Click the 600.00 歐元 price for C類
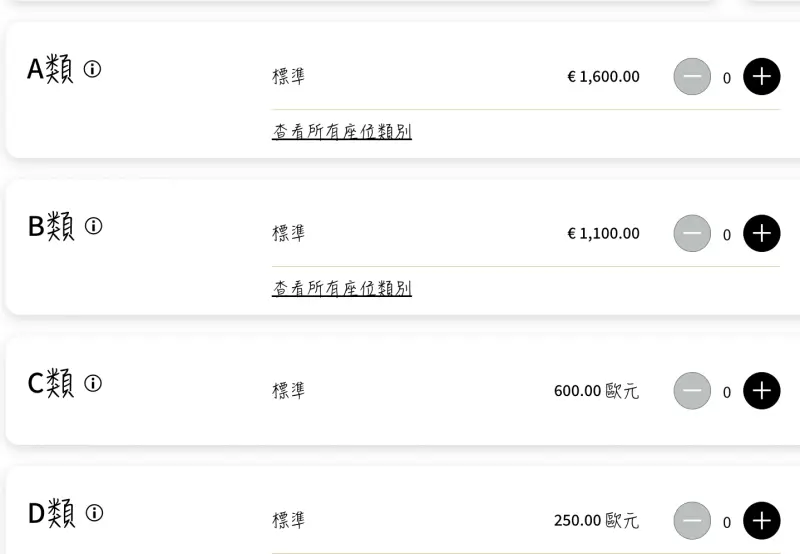Screen dimensions: 800x554 [596, 391]
